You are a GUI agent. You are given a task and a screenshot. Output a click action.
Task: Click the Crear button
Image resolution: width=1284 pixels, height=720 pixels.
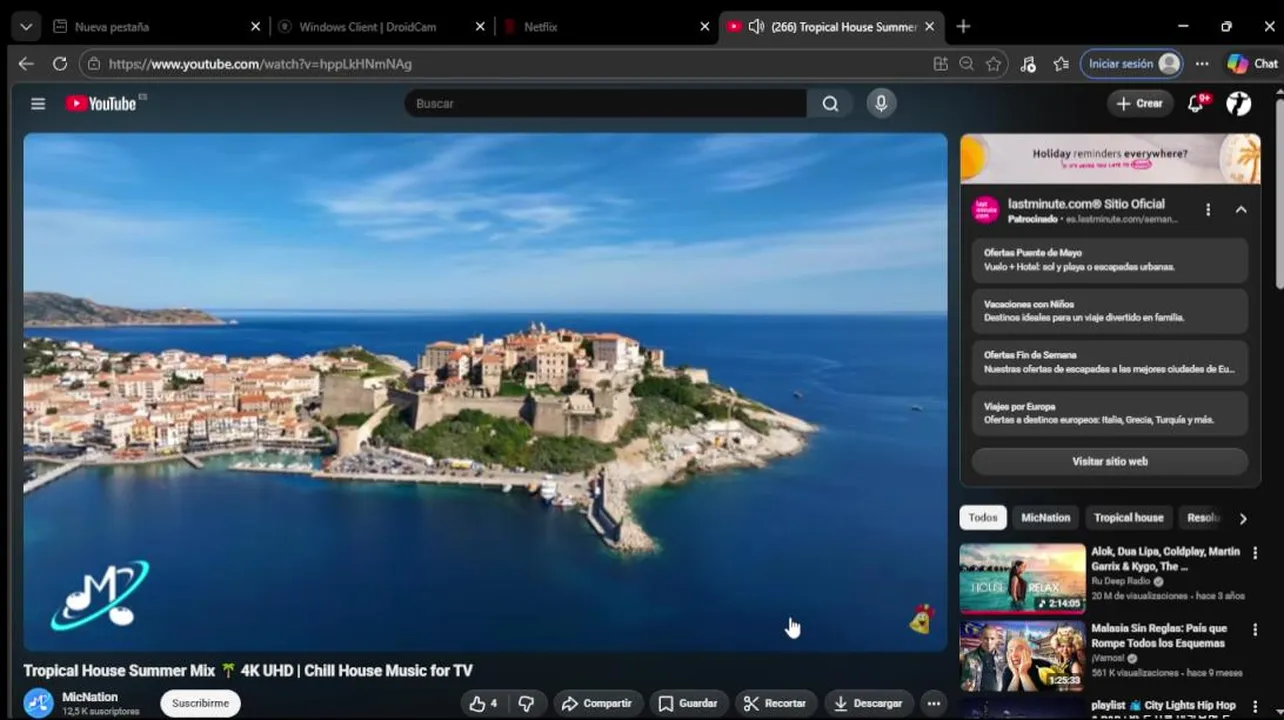point(1140,103)
